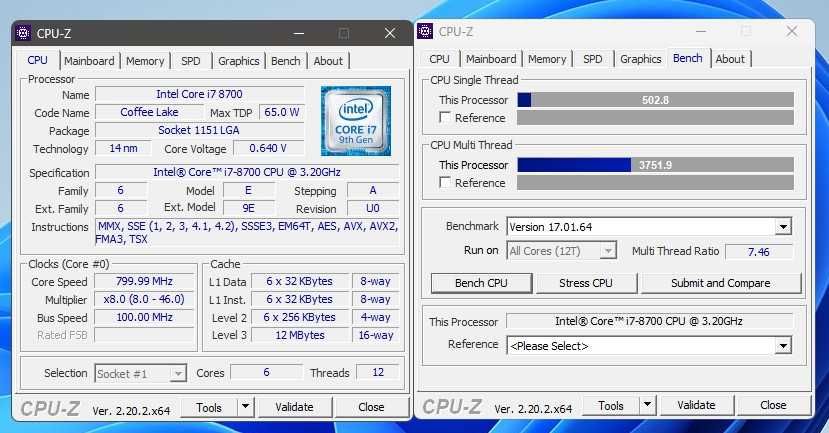Open the Benchmark version dropdown

[x=783, y=227]
